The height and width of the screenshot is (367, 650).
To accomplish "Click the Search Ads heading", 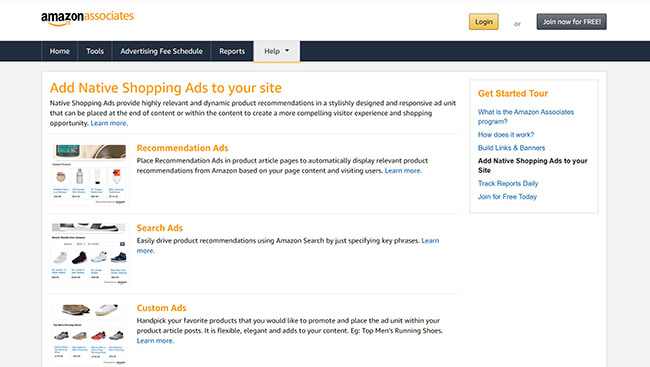I will [x=160, y=228].
